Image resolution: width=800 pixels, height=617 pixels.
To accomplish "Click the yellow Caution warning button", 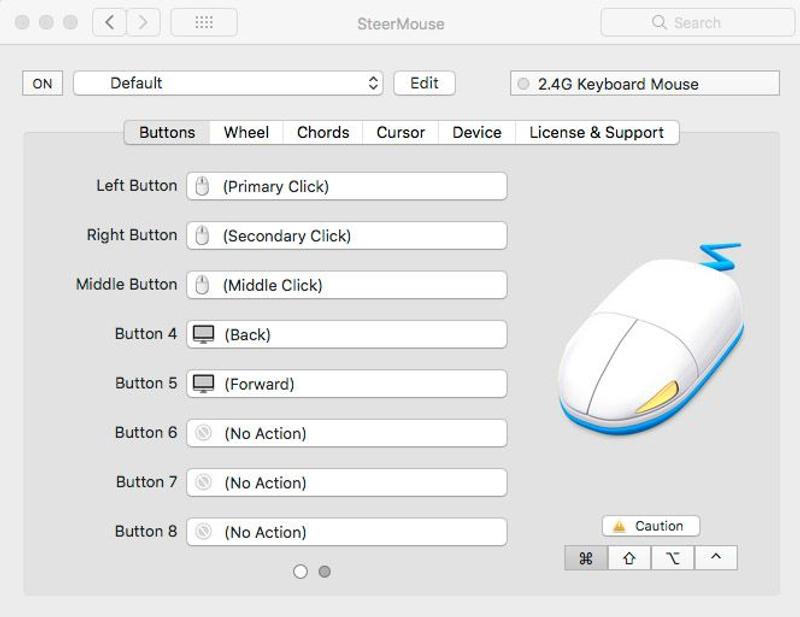I will [651, 526].
